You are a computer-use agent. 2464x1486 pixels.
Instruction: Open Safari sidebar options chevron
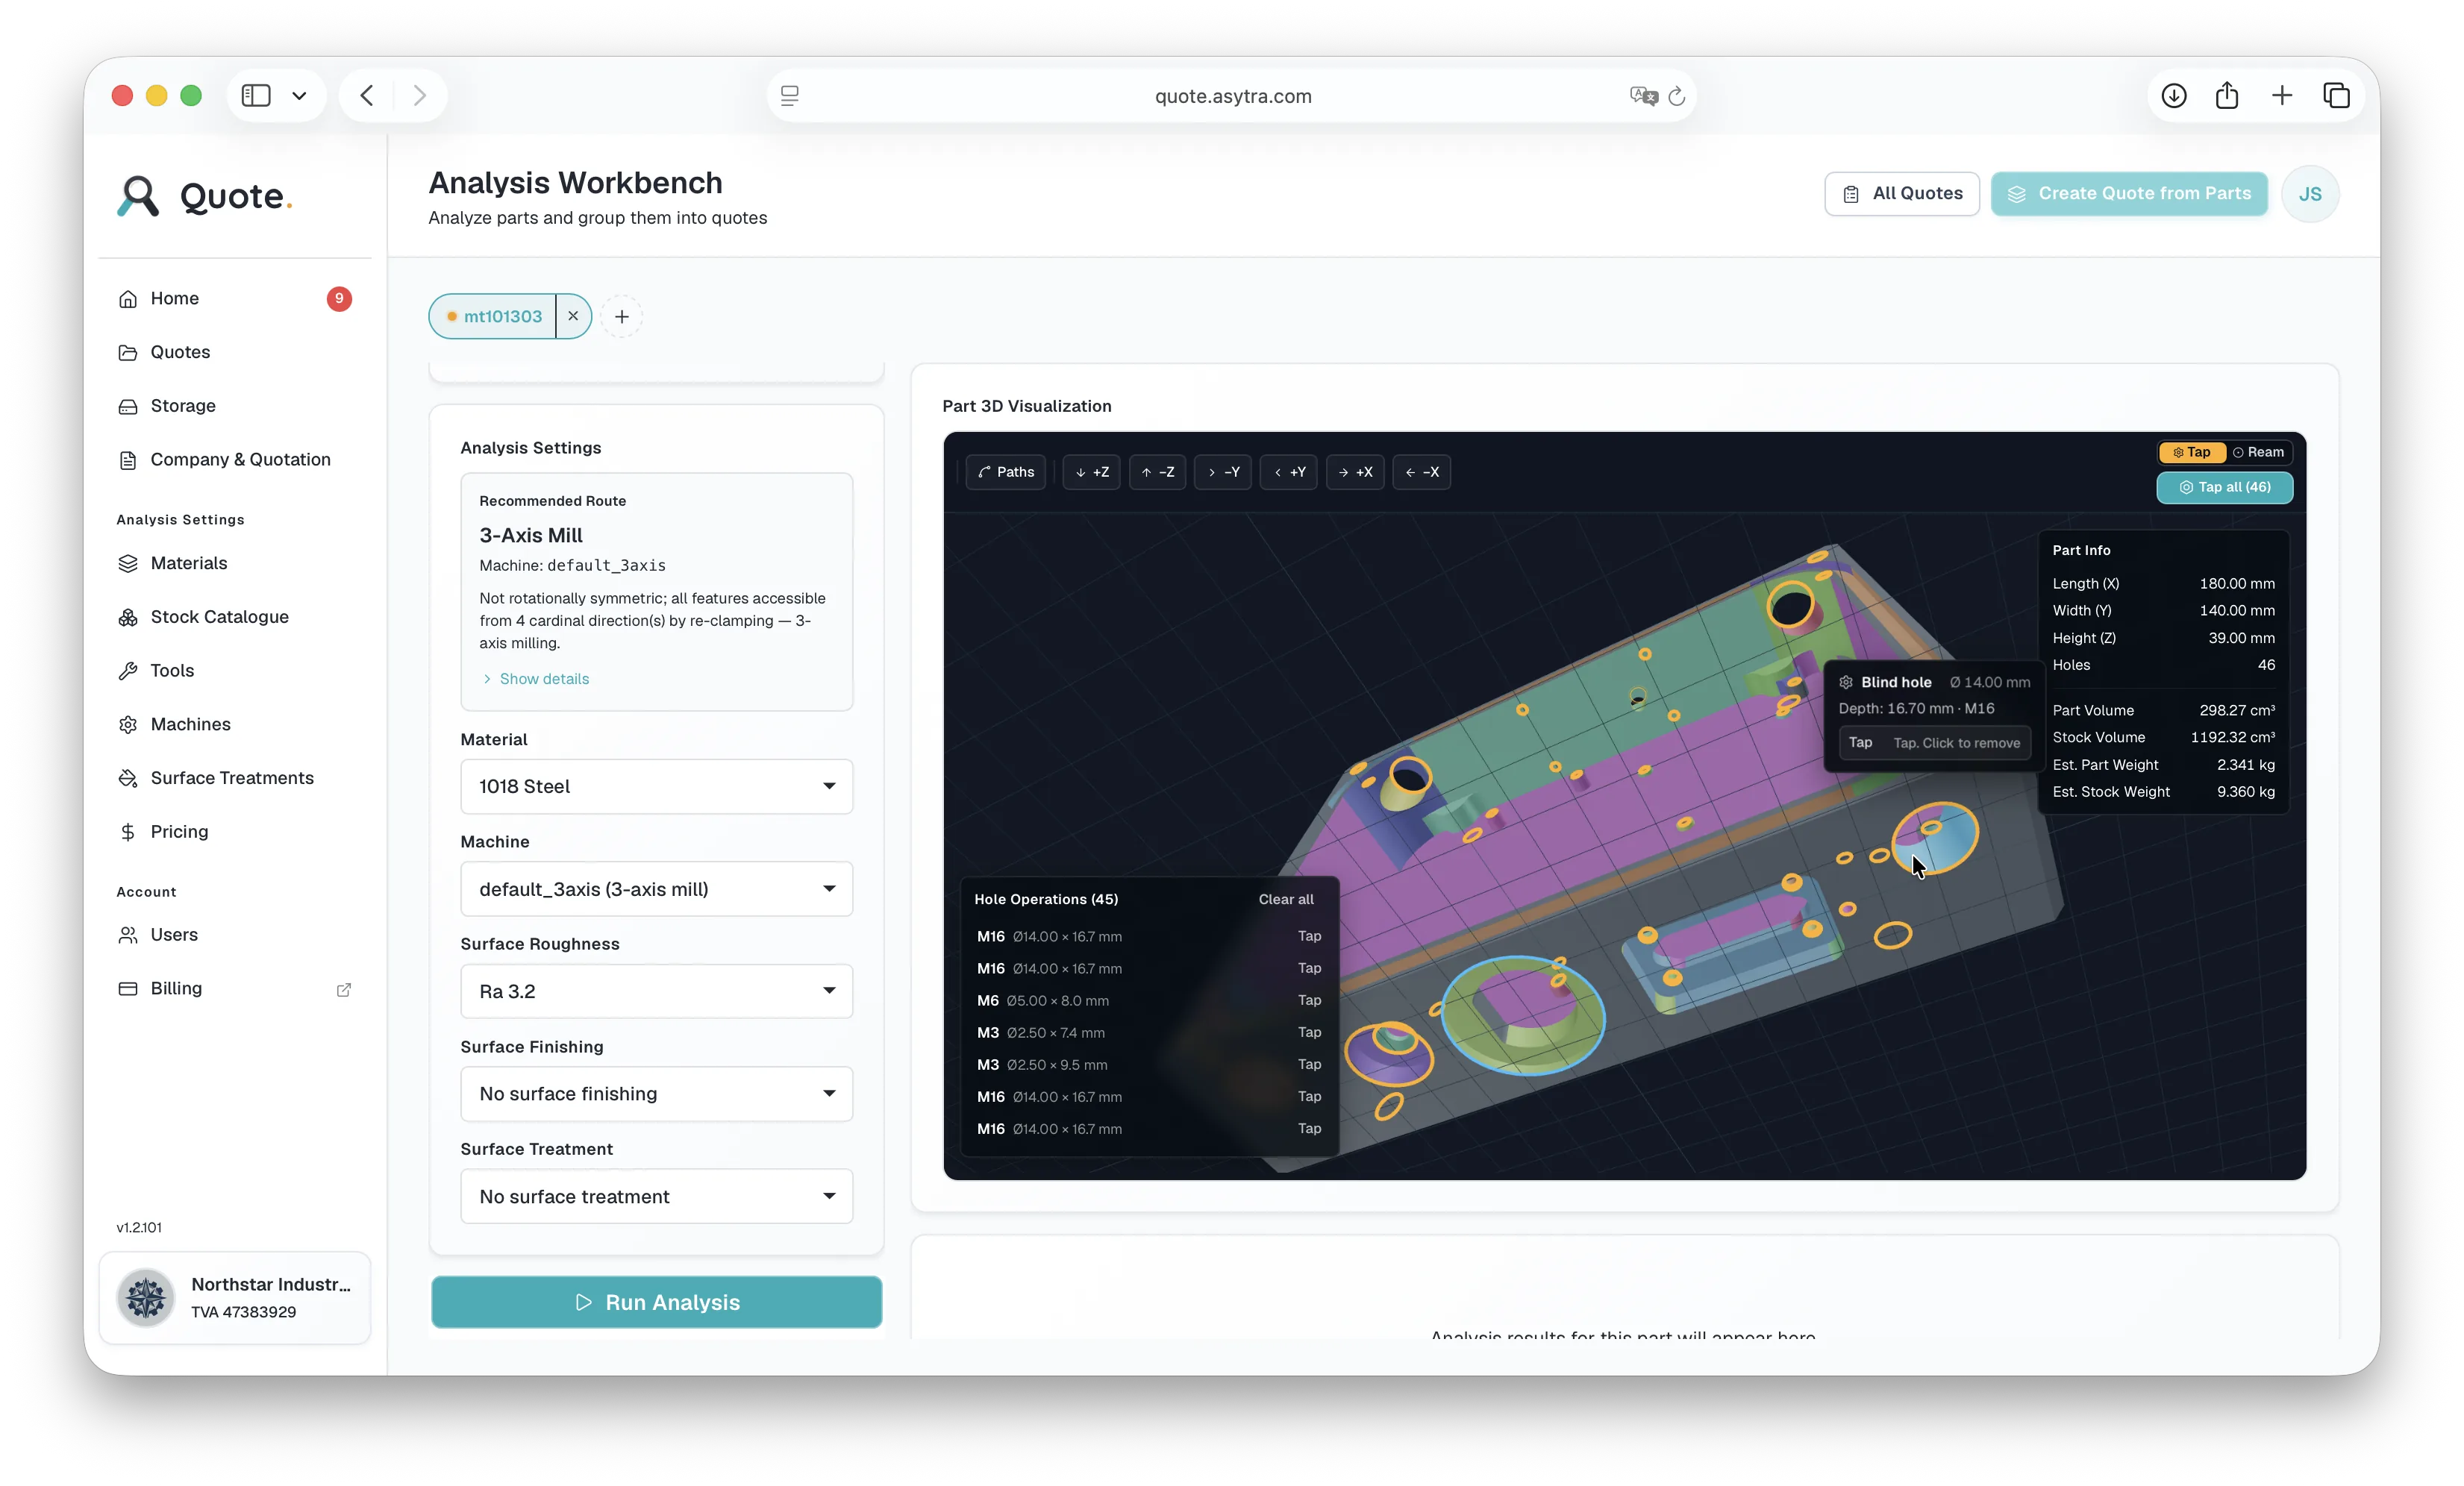point(299,96)
